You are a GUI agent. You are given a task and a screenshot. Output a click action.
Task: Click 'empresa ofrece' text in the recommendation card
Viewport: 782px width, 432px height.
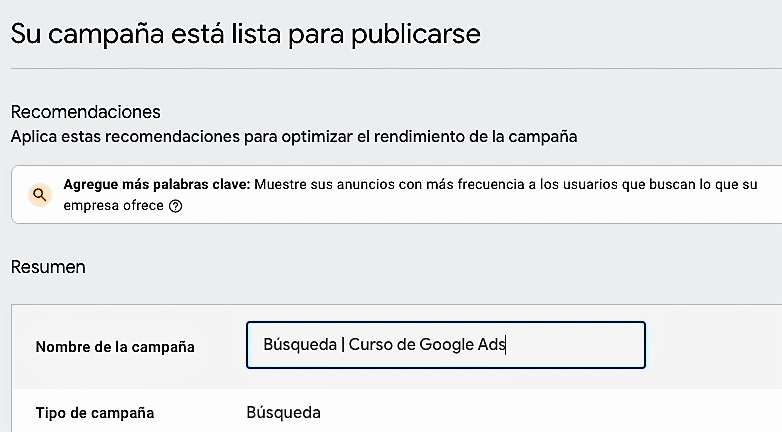tap(114, 207)
